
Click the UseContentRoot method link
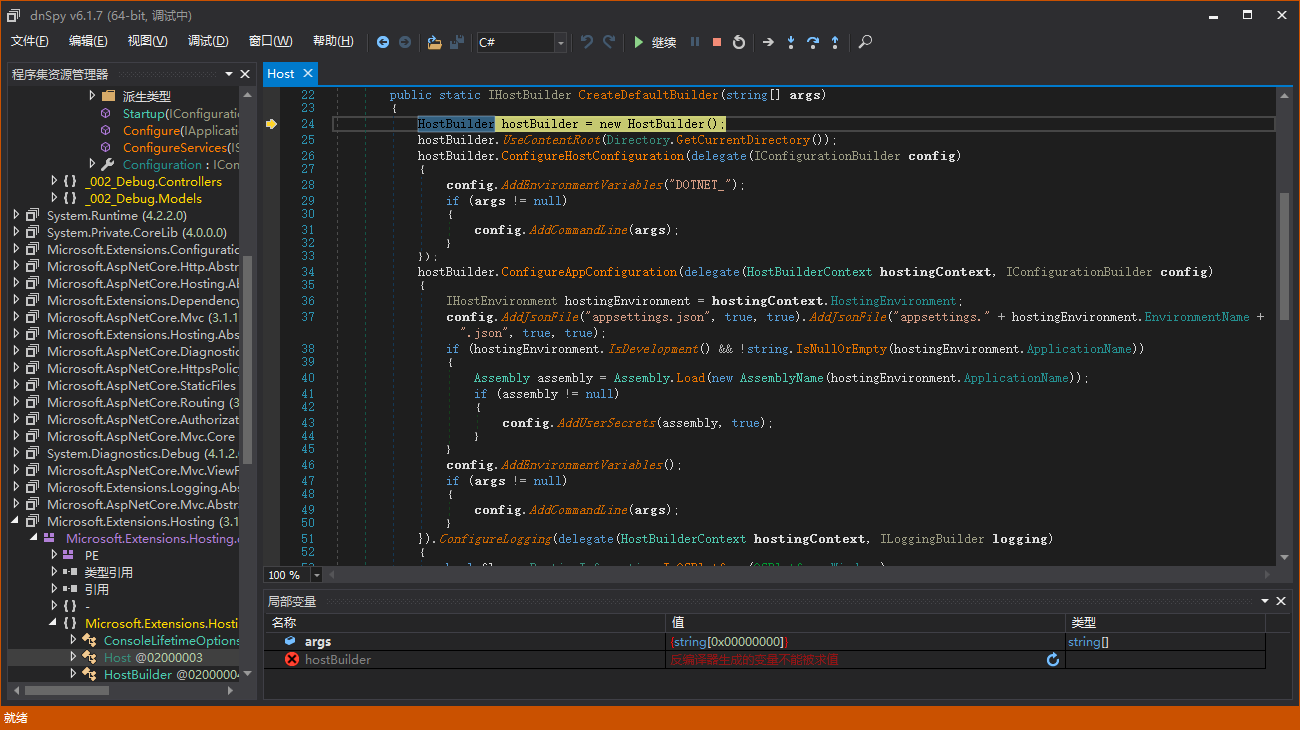550,140
